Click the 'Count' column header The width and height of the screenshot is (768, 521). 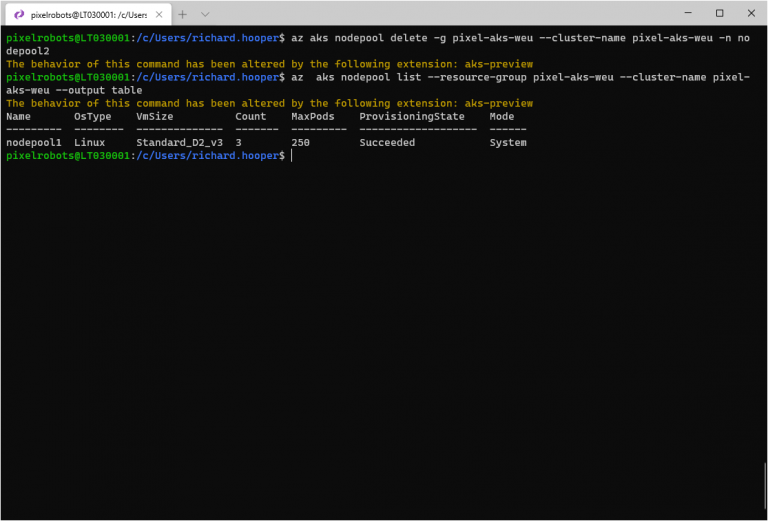tap(251, 117)
